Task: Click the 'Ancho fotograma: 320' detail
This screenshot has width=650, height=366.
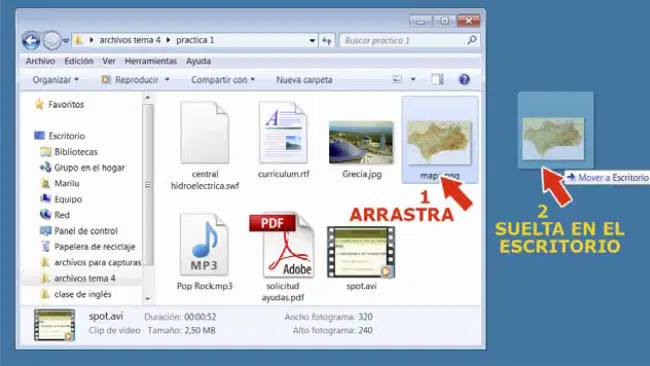Action: (328, 317)
